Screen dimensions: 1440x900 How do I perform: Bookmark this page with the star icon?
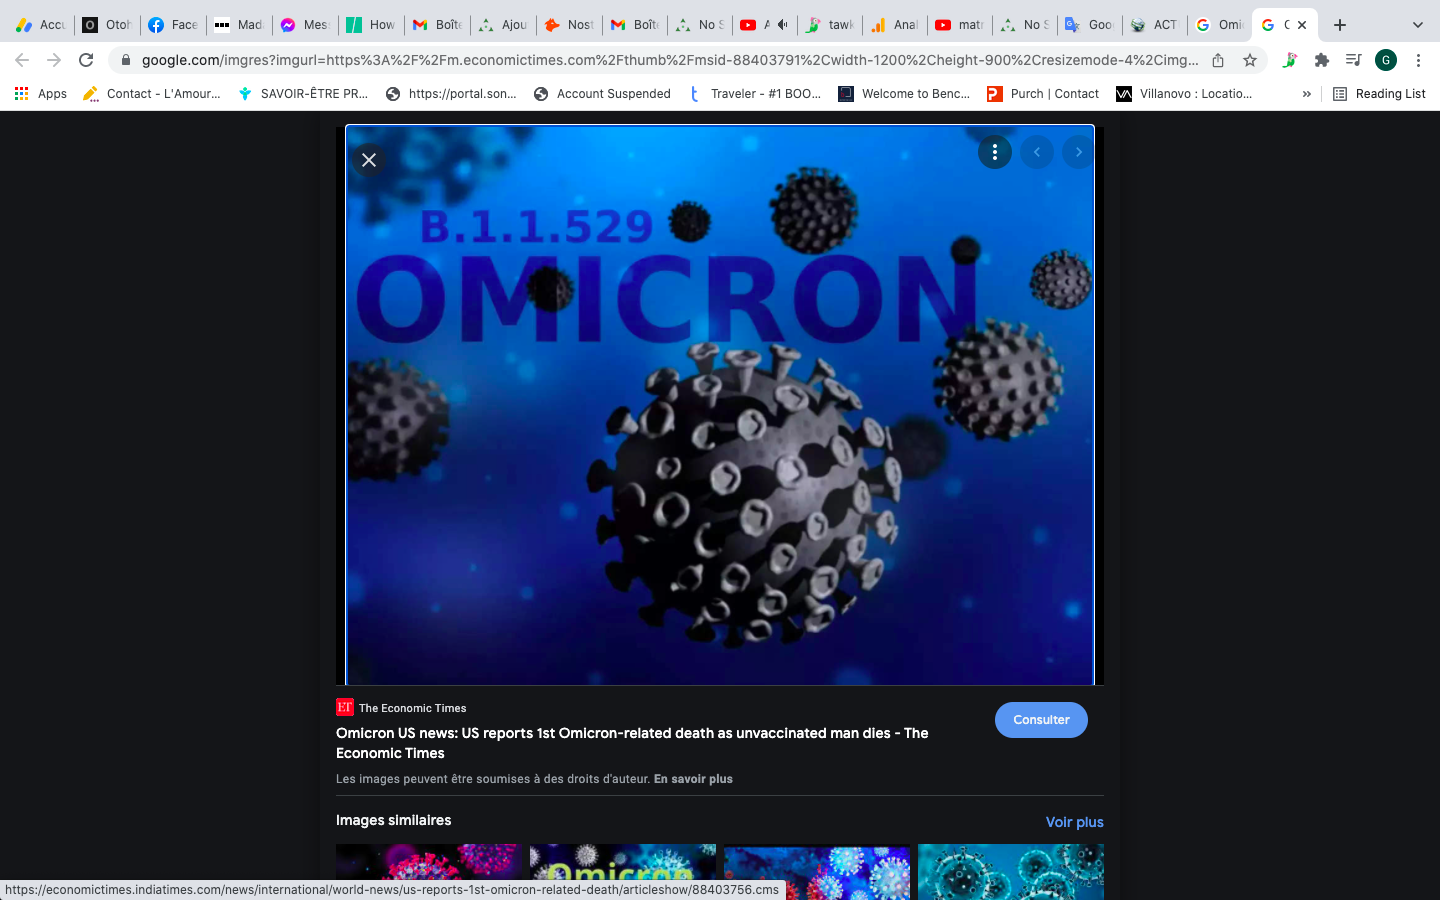click(1250, 60)
